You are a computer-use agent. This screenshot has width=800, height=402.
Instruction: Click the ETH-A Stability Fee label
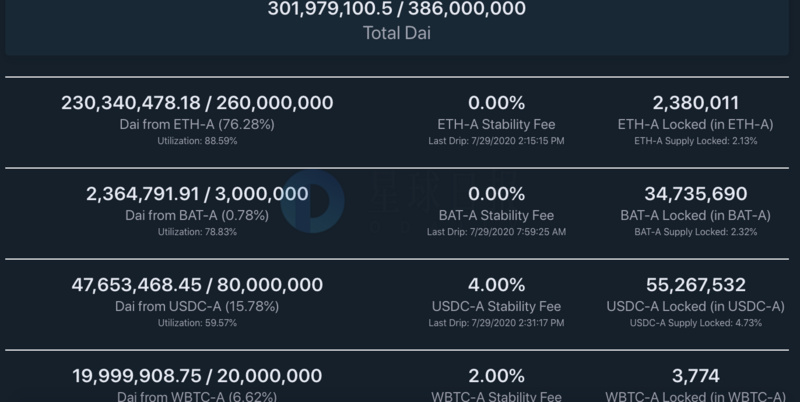coord(496,125)
